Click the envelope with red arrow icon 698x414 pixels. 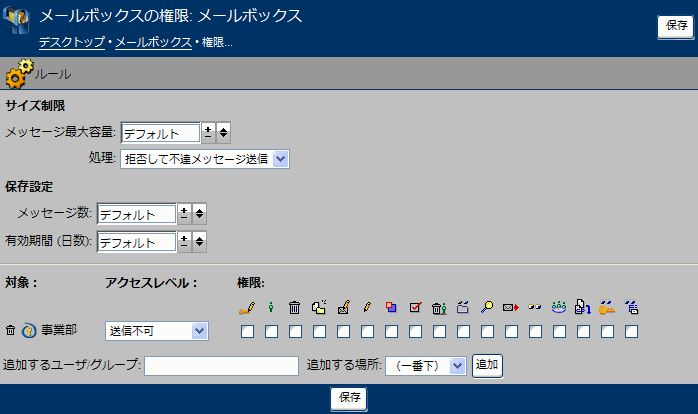[x=511, y=308]
